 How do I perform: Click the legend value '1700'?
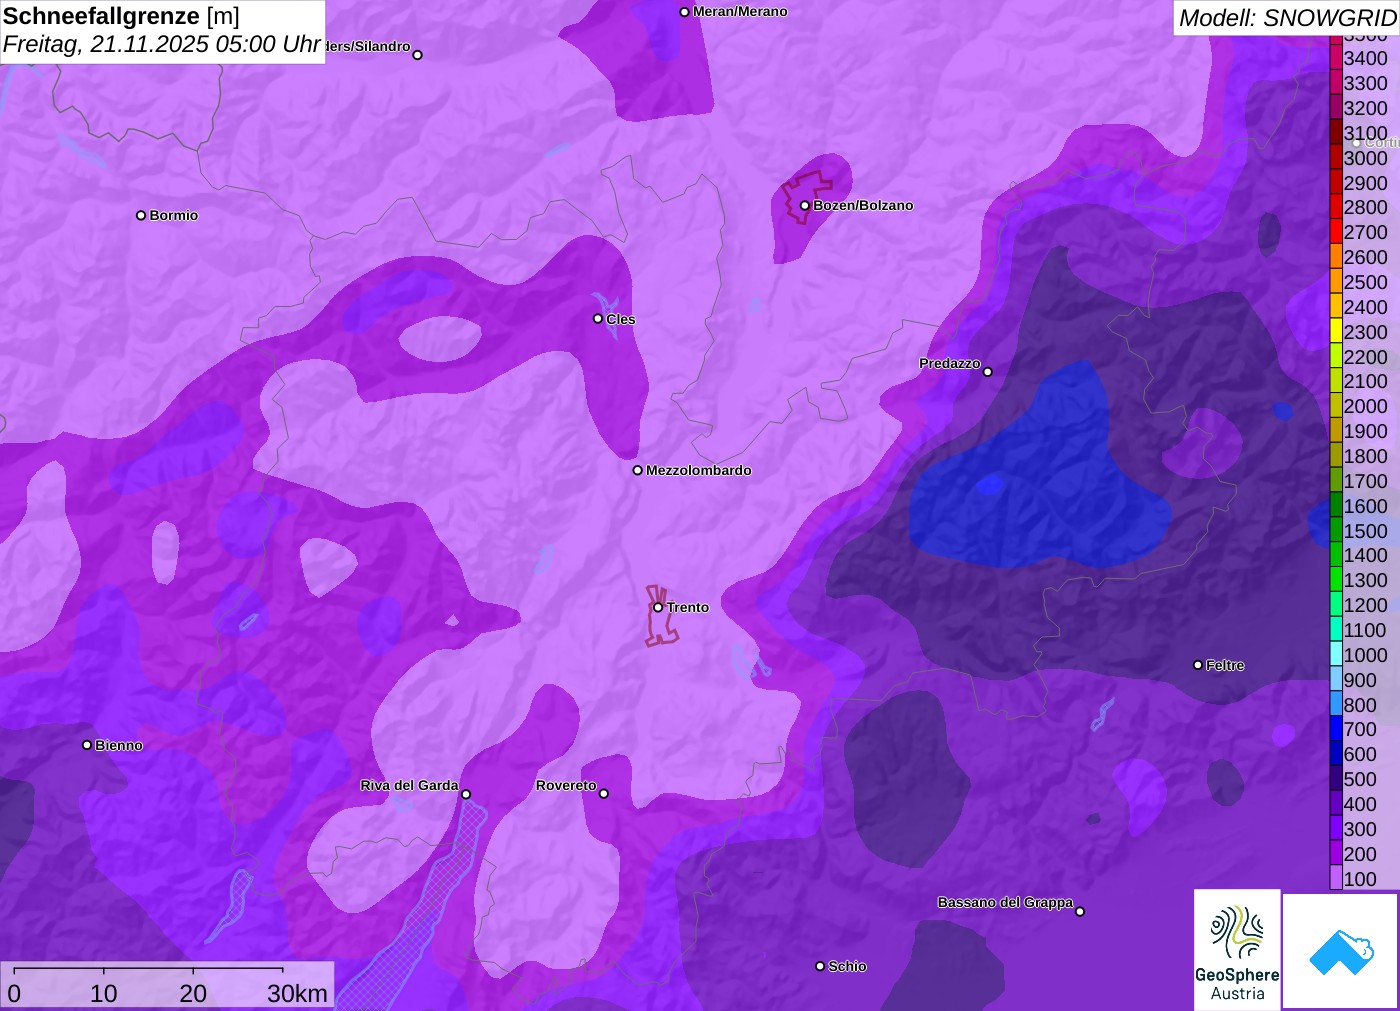click(x=1365, y=481)
